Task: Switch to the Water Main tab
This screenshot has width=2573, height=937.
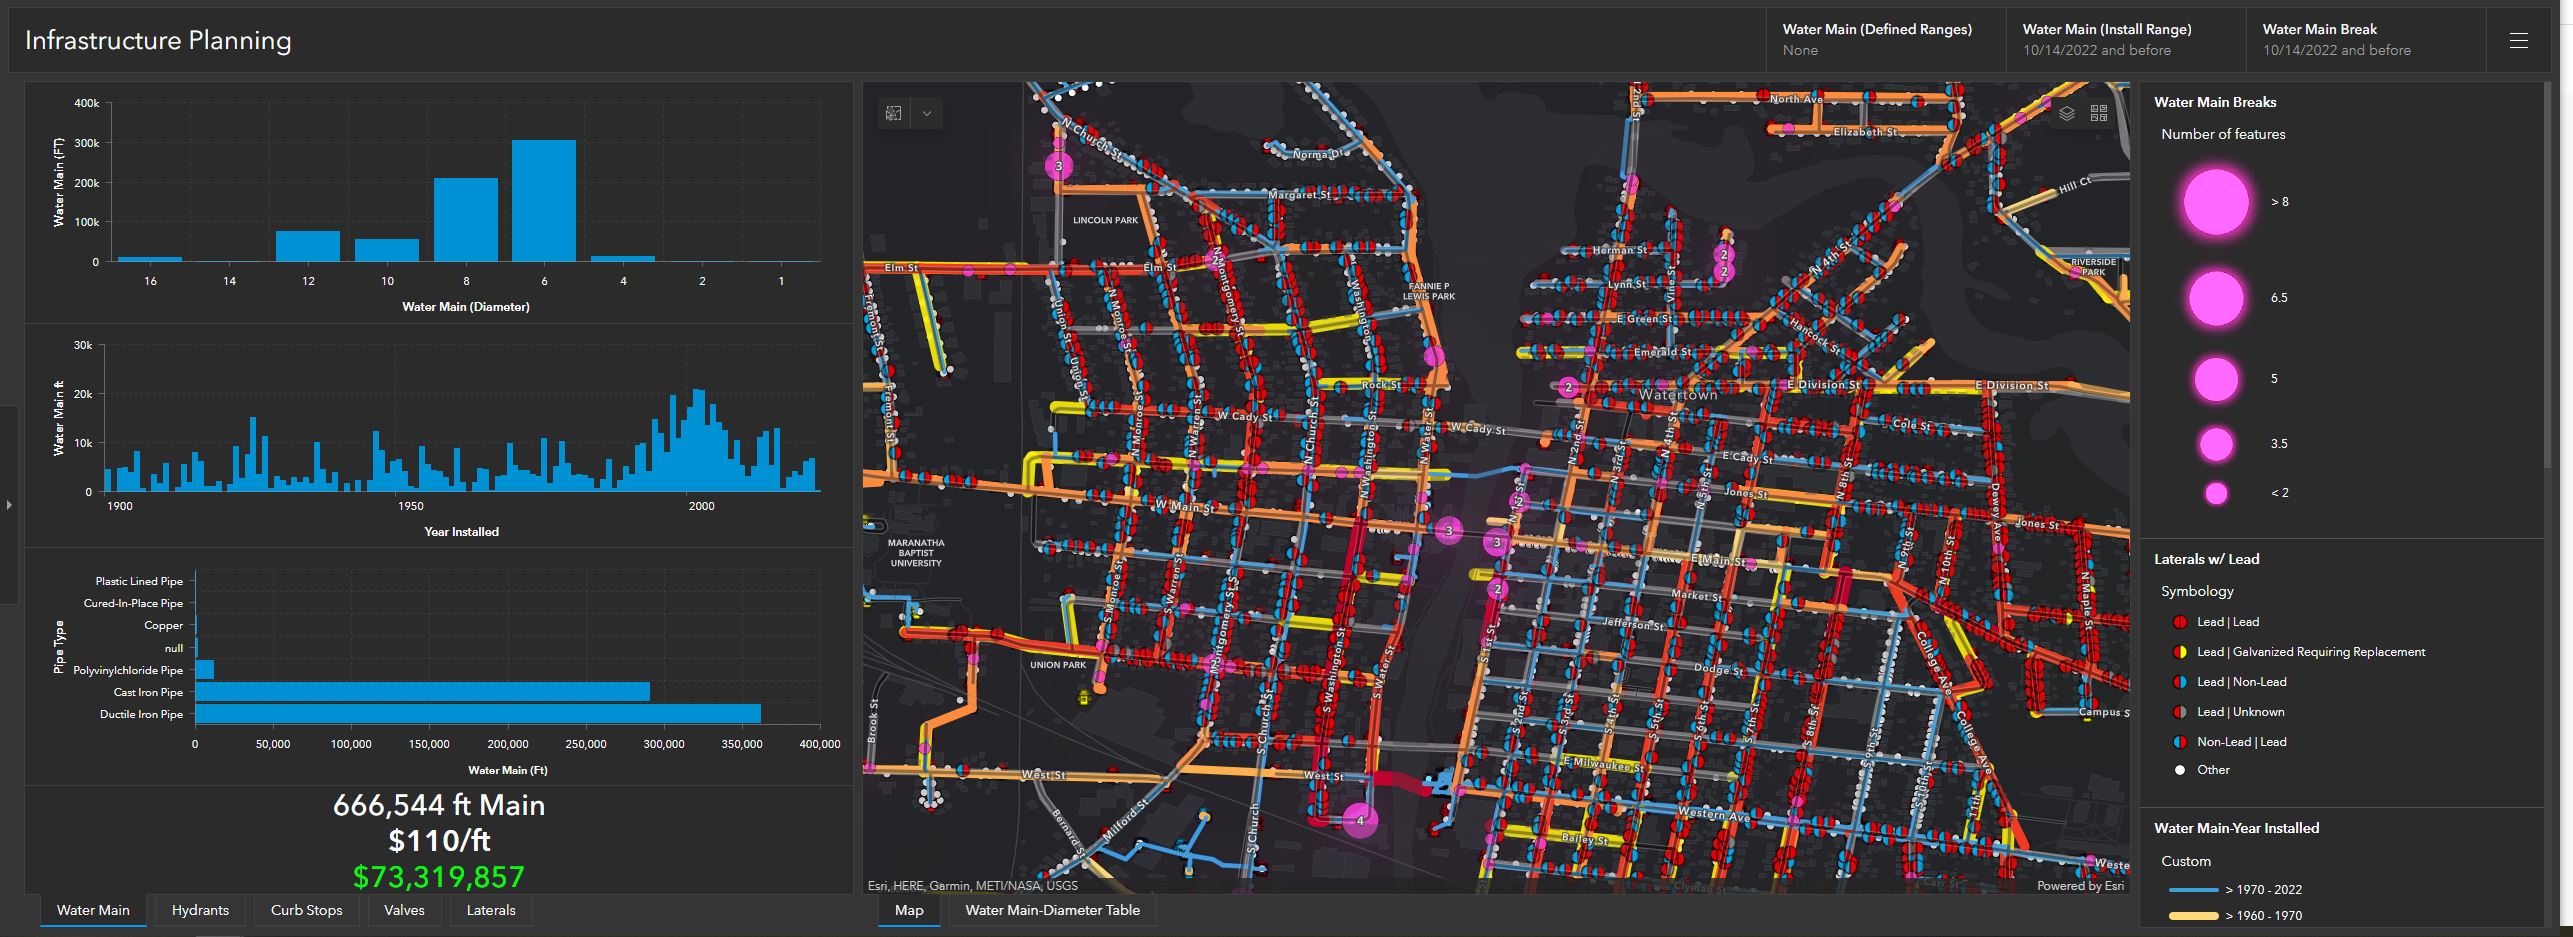Action: pos(93,910)
